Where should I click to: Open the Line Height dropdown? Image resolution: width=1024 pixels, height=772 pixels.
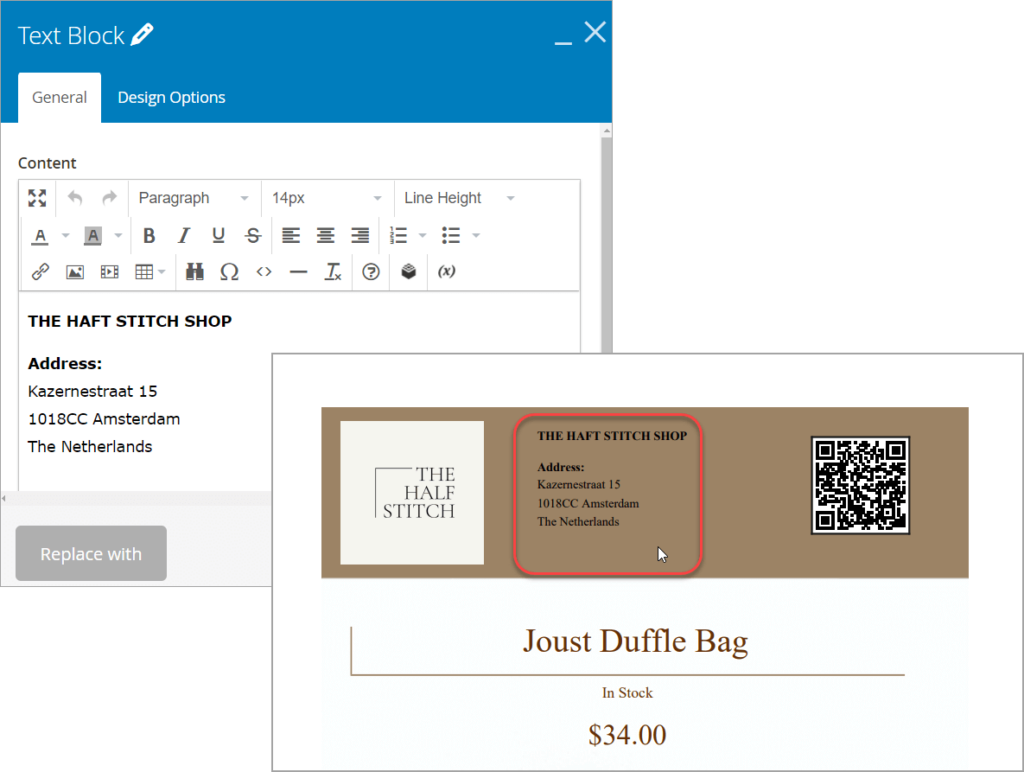pos(460,198)
